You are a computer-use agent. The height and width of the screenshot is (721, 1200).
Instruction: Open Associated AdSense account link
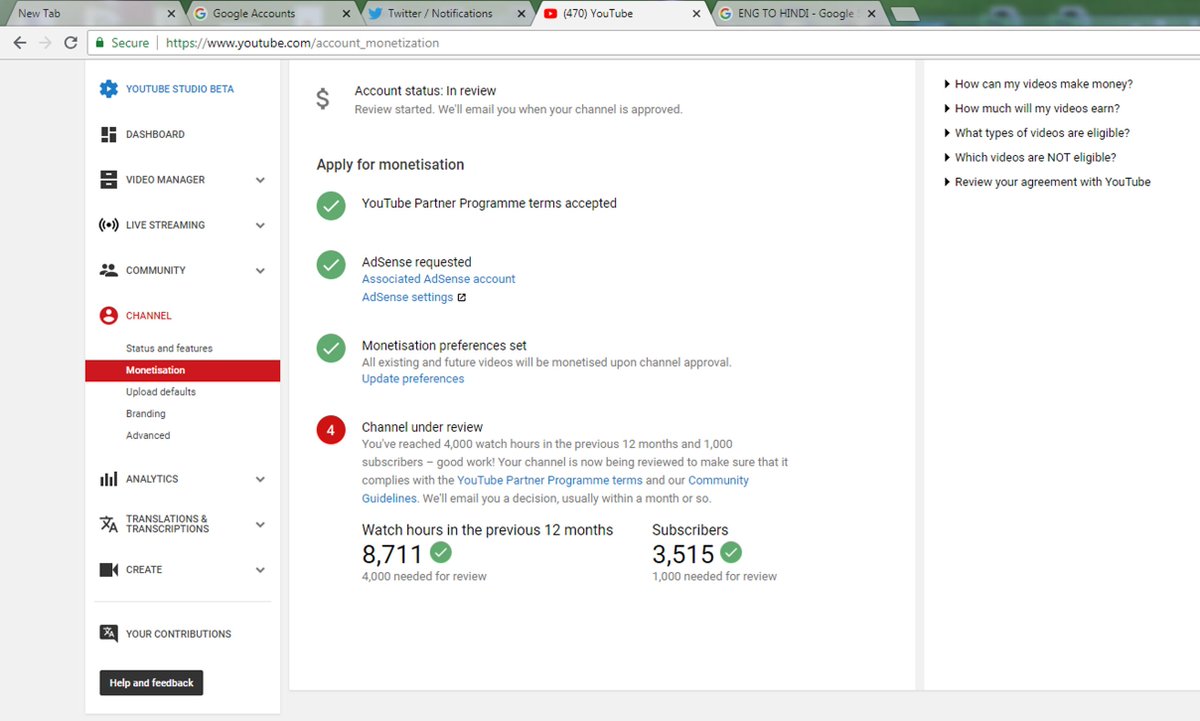[x=439, y=279]
